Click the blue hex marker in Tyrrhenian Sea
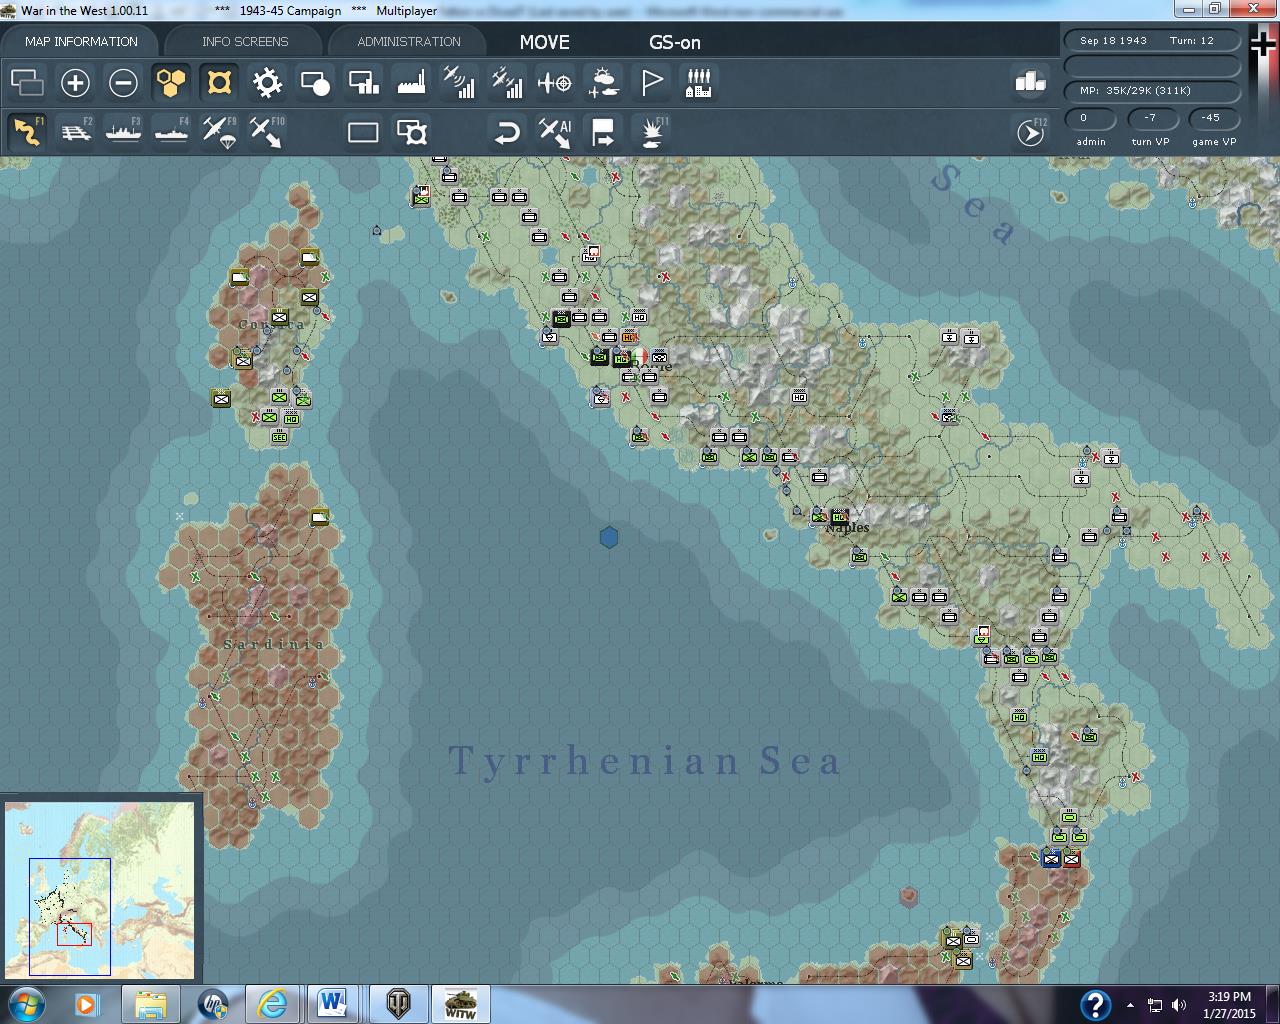Image resolution: width=1280 pixels, height=1024 pixels. (608, 537)
